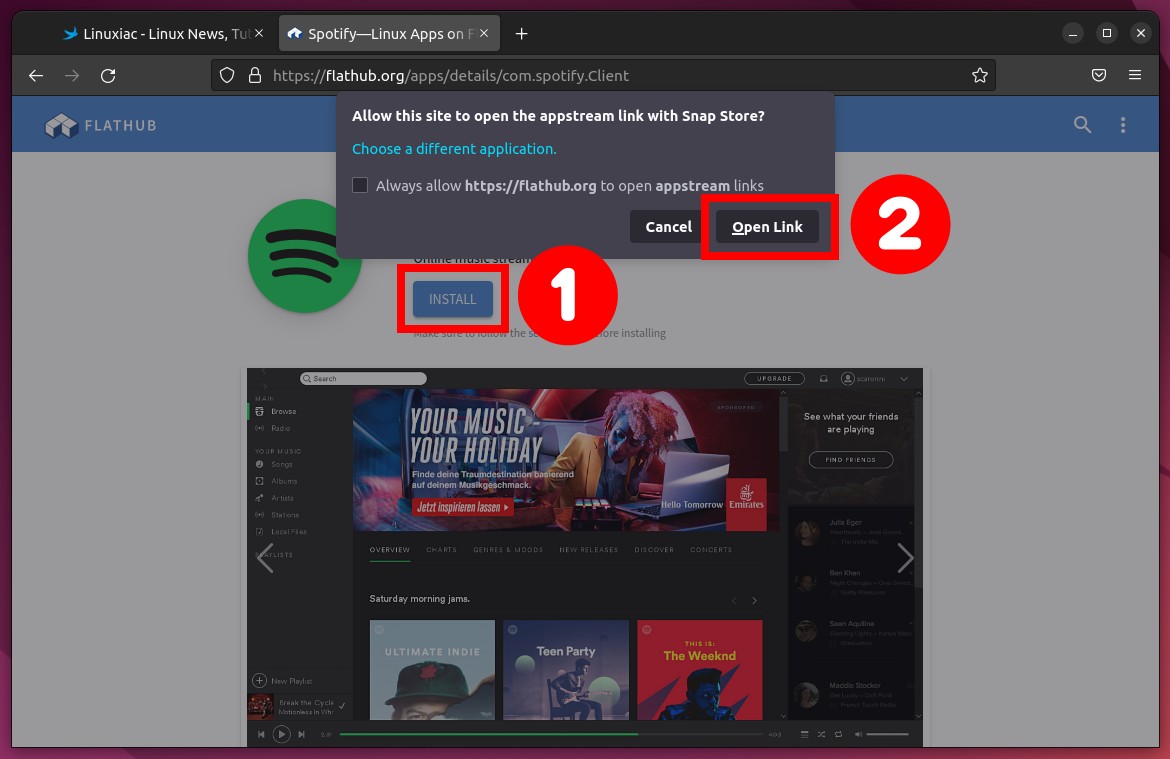The image size is (1170, 759).
Task: Click the padlock site security icon
Action: [254, 75]
